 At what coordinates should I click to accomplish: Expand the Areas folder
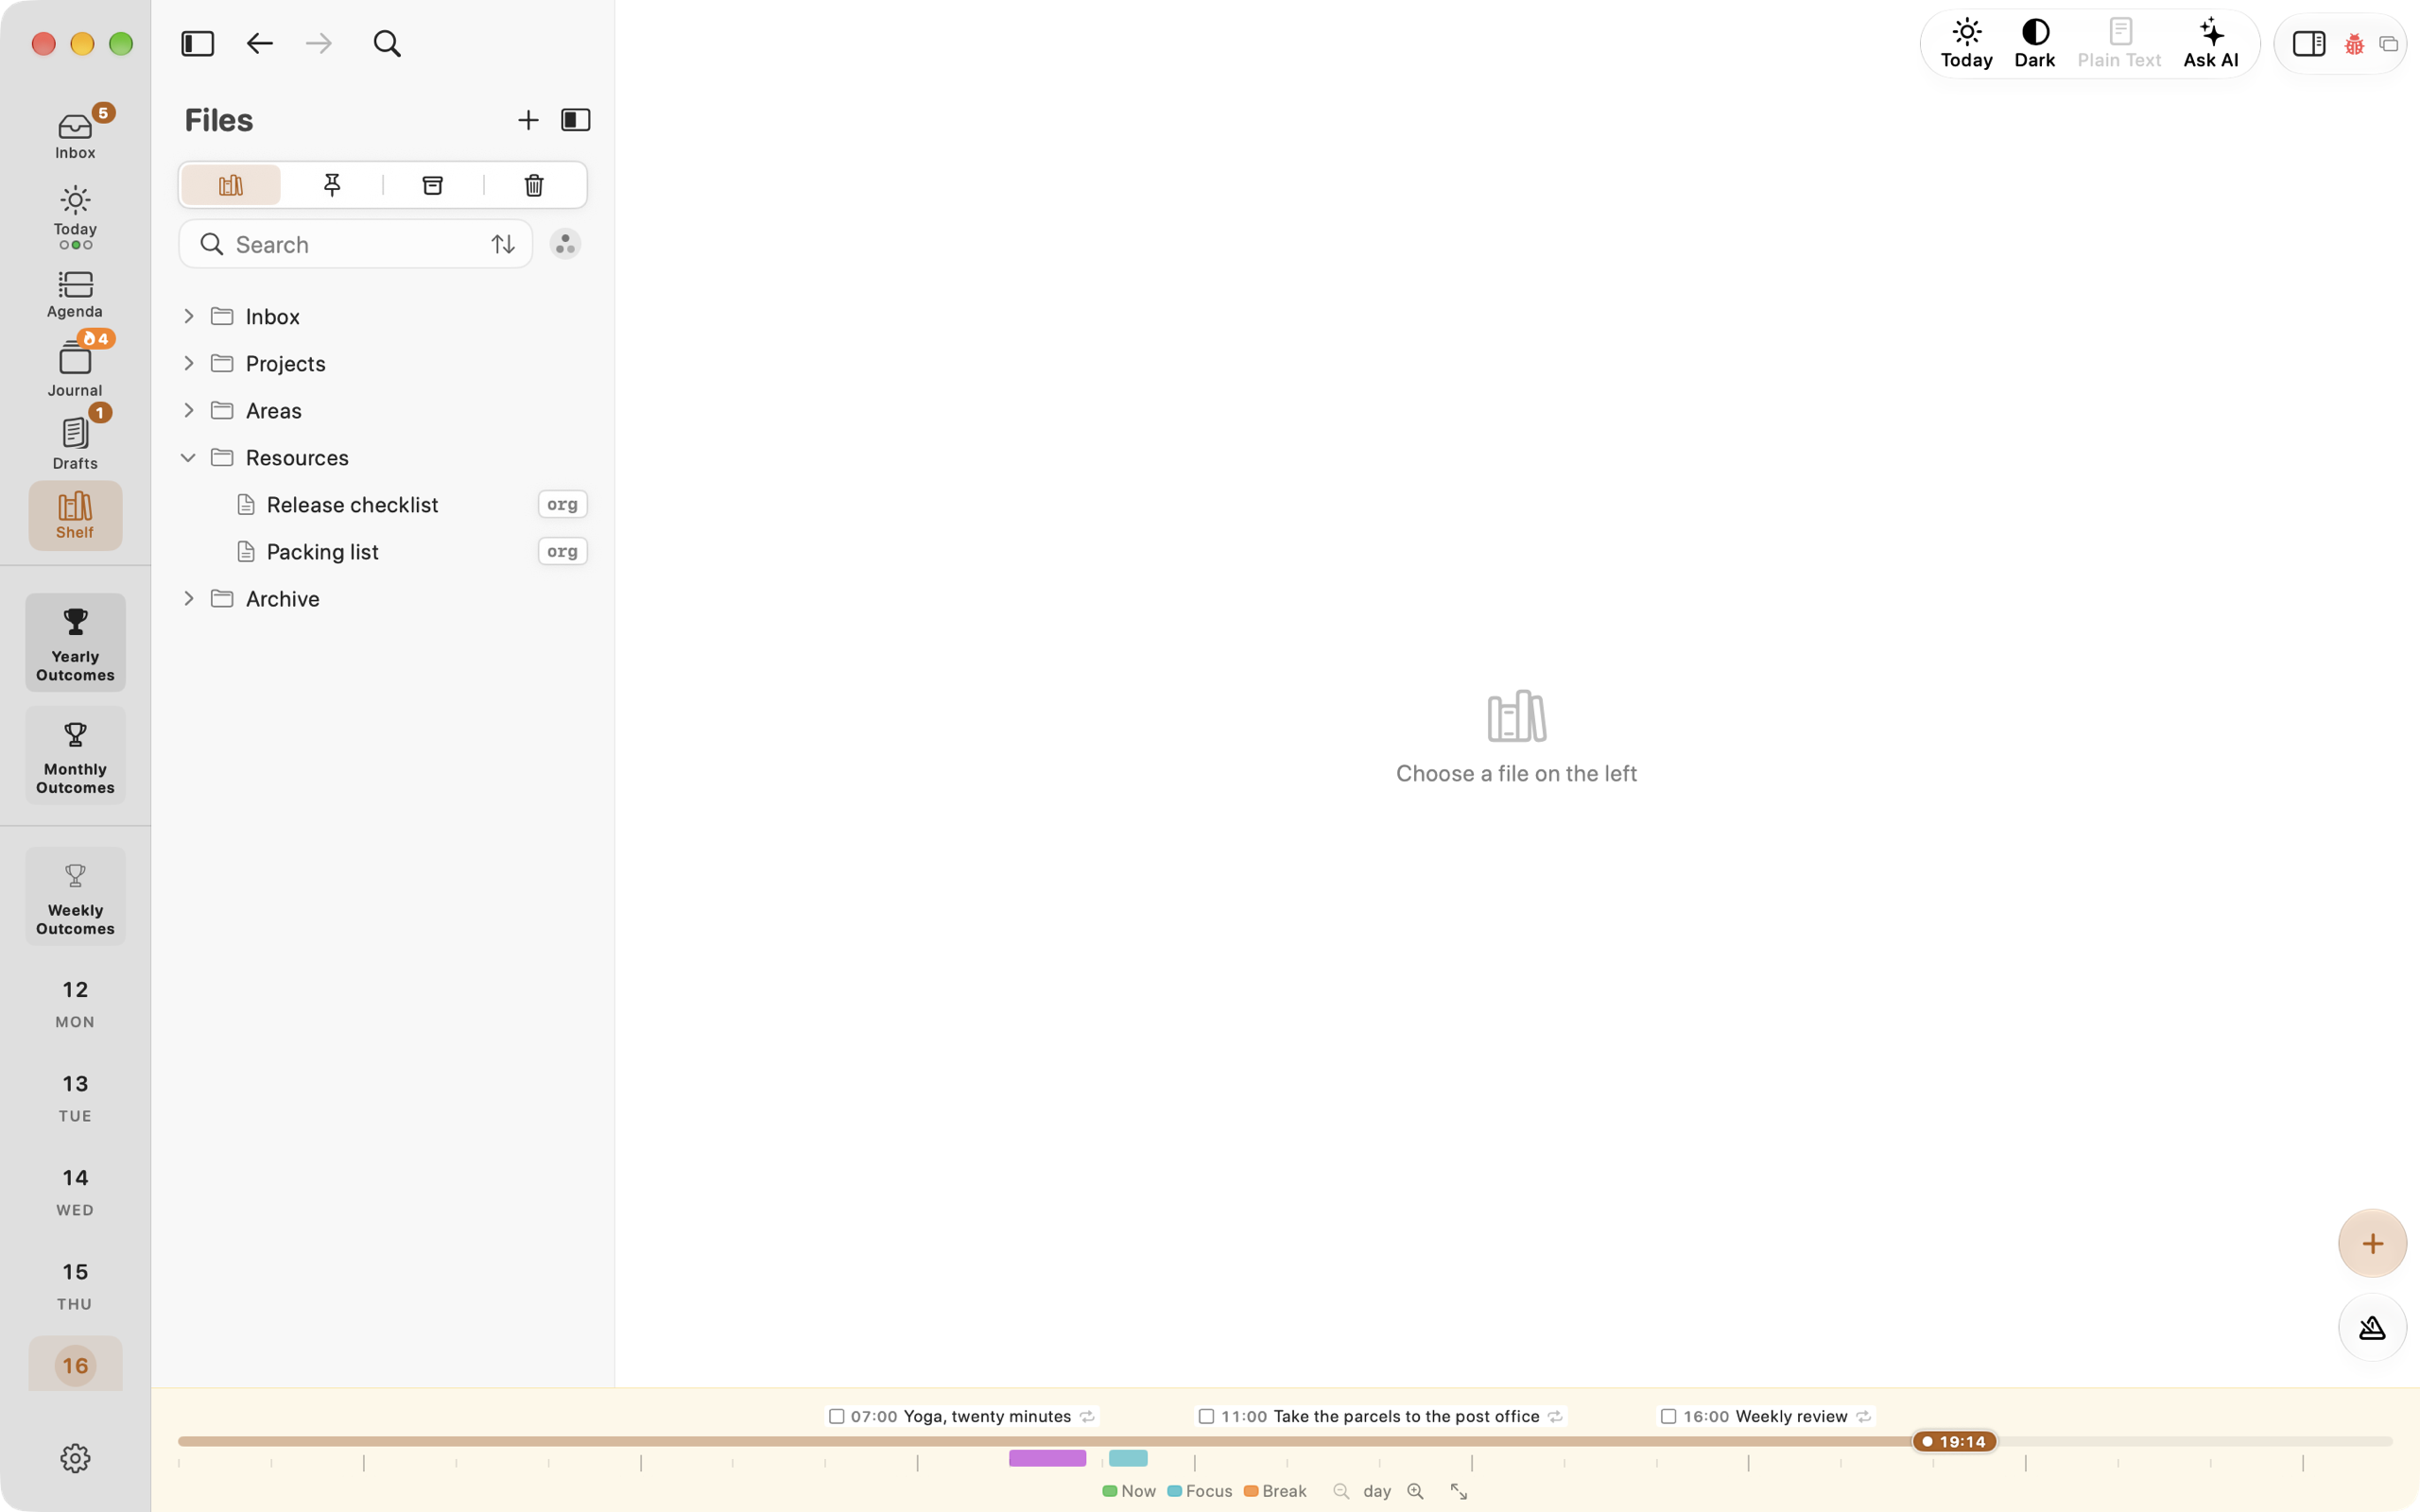click(188, 410)
